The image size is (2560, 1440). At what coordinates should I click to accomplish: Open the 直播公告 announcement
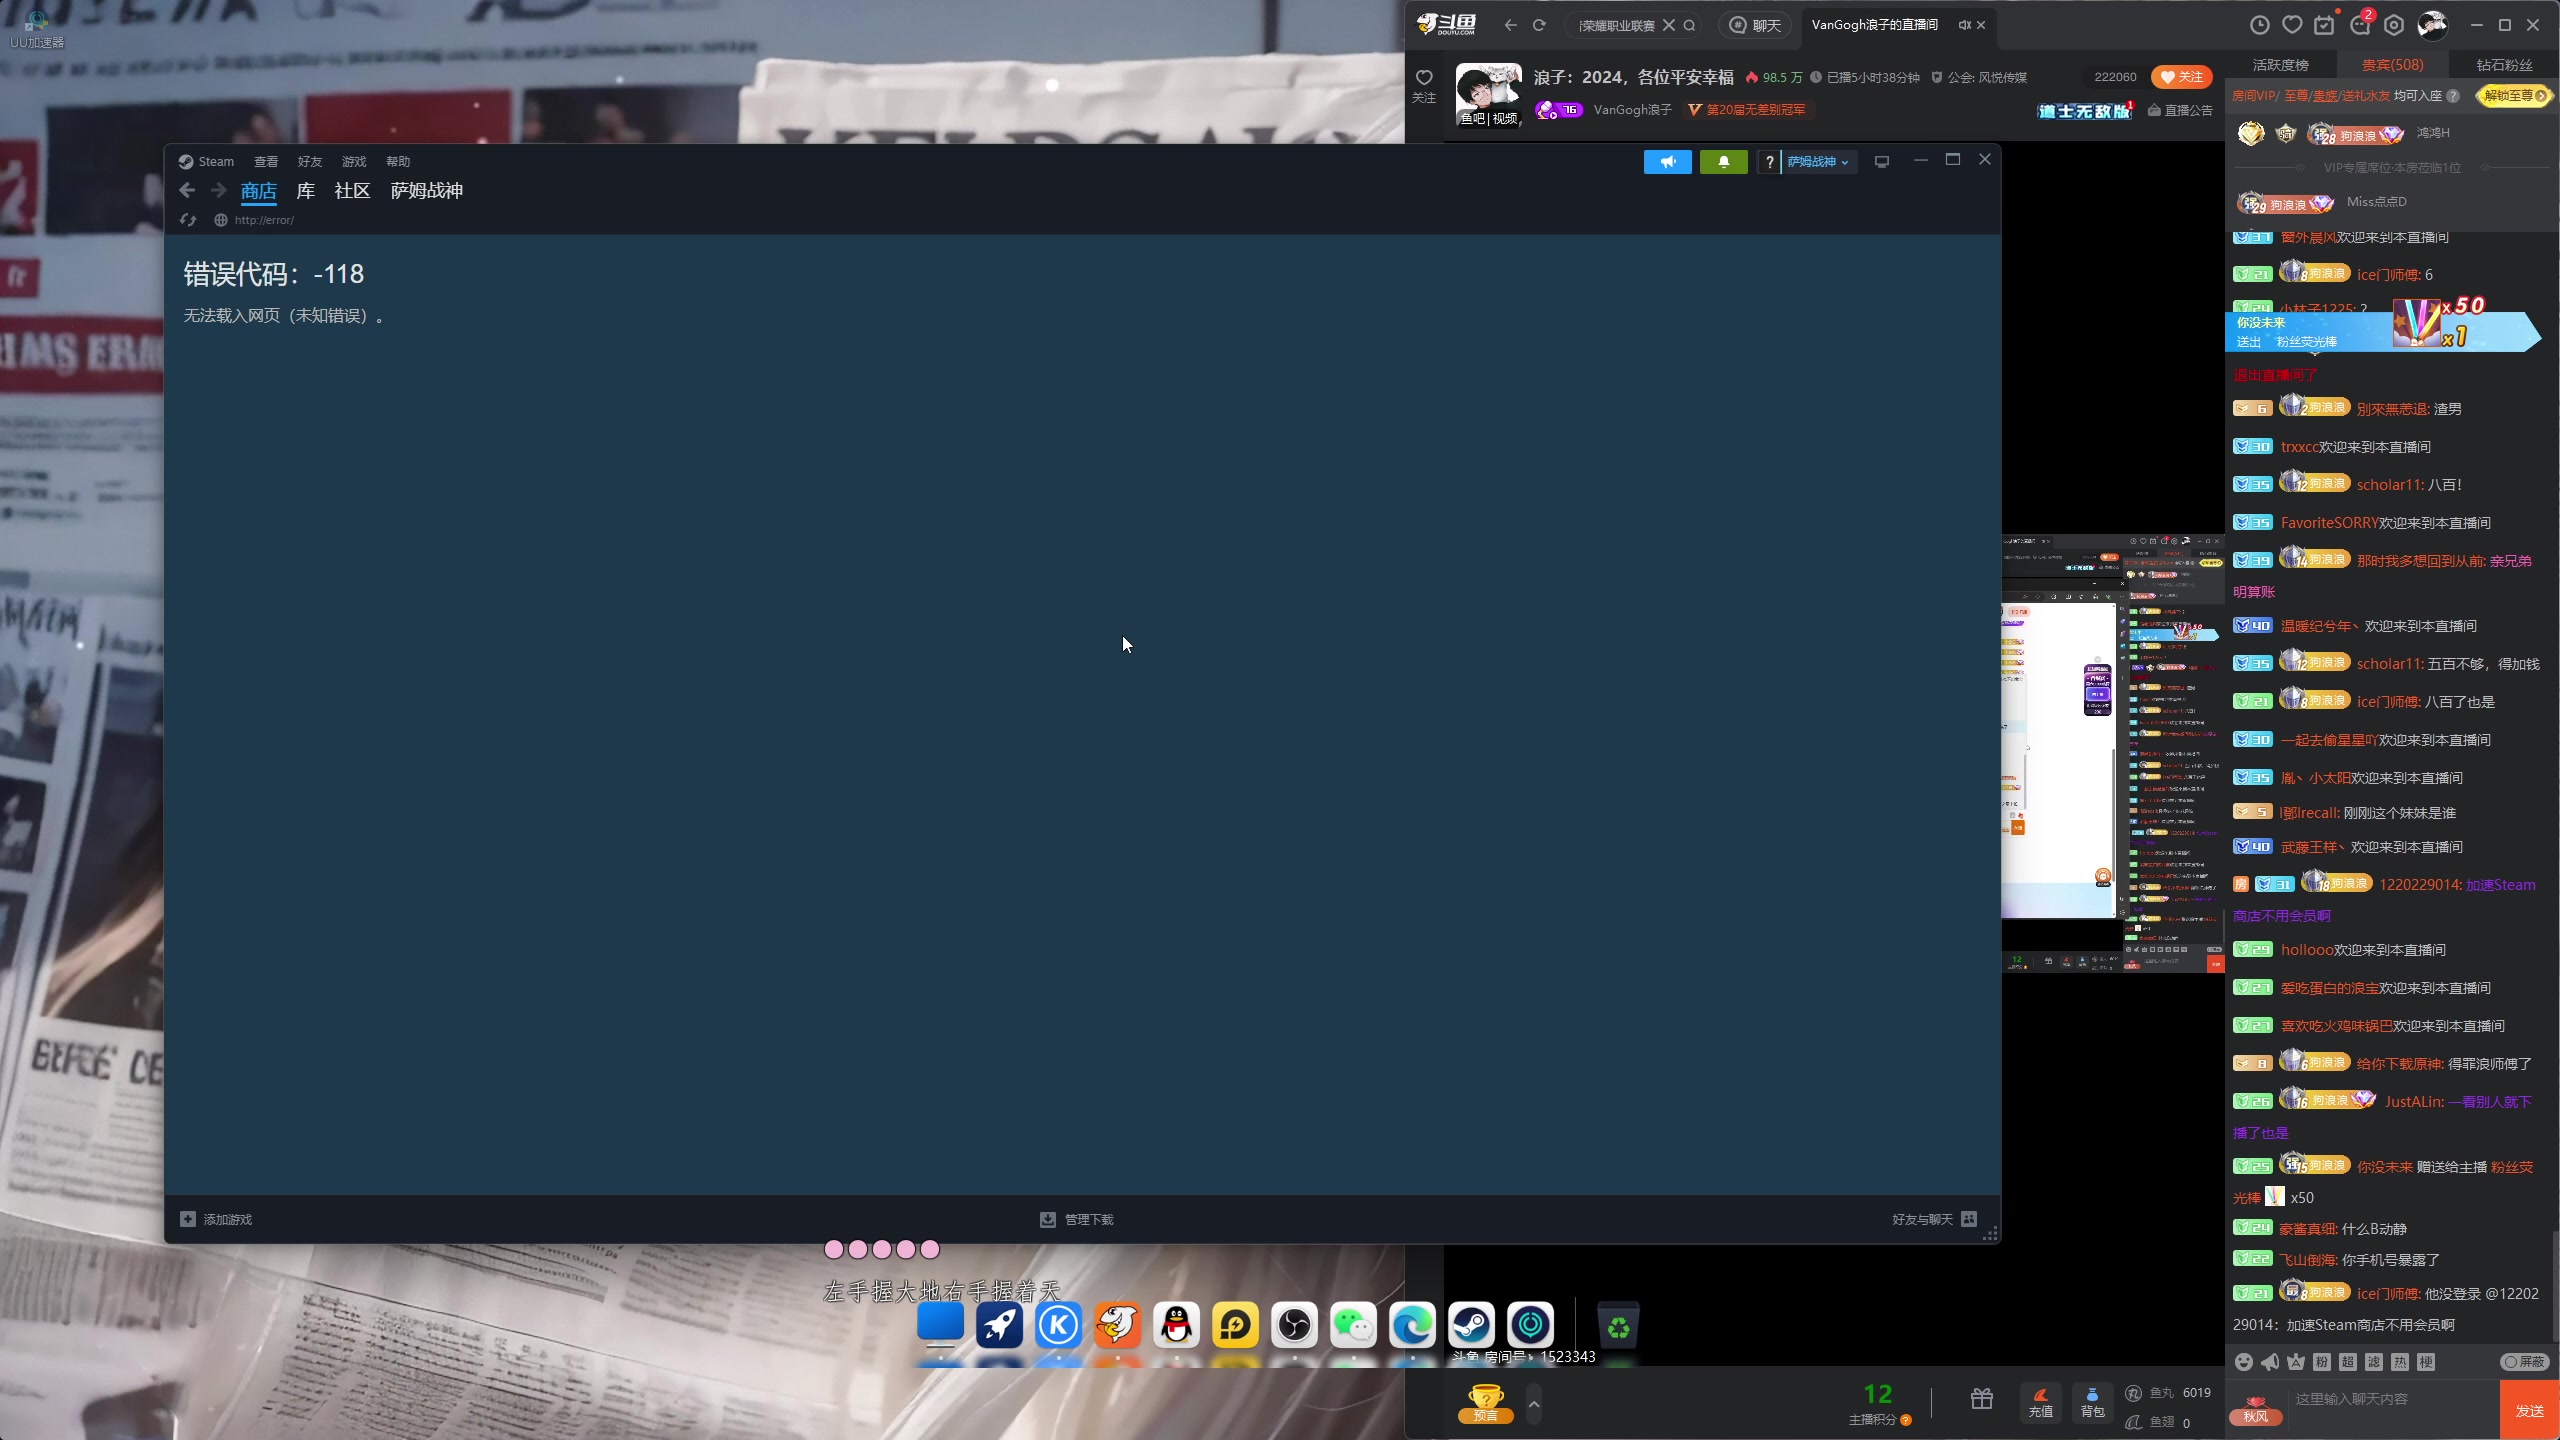point(2180,110)
